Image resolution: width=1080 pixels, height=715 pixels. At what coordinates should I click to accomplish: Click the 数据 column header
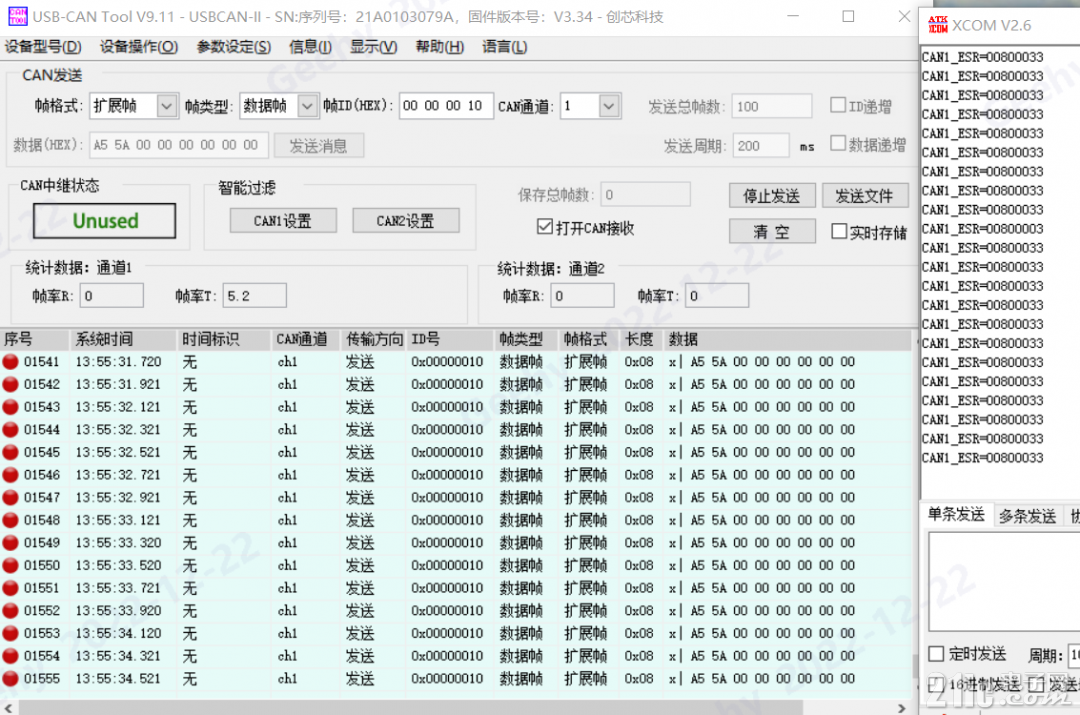(x=789, y=340)
